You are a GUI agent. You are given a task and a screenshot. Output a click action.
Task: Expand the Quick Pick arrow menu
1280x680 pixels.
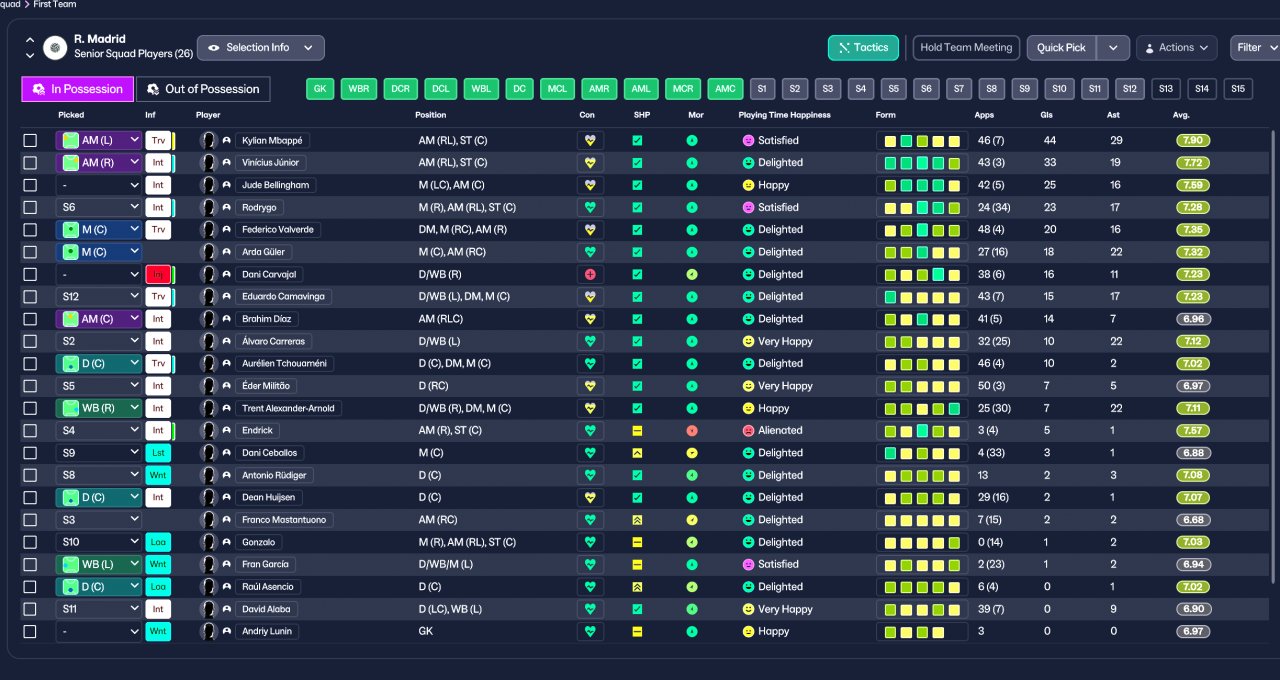pyautogui.click(x=1113, y=48)
